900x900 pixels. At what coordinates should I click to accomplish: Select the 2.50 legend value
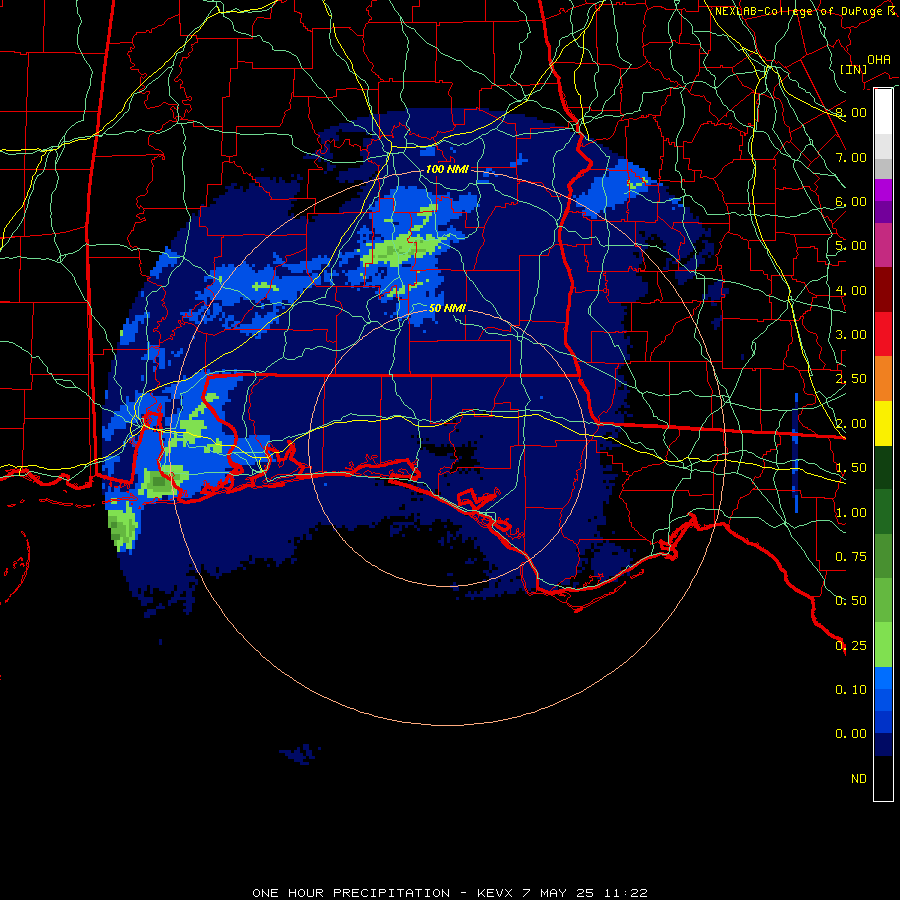[x=851, y=379]
